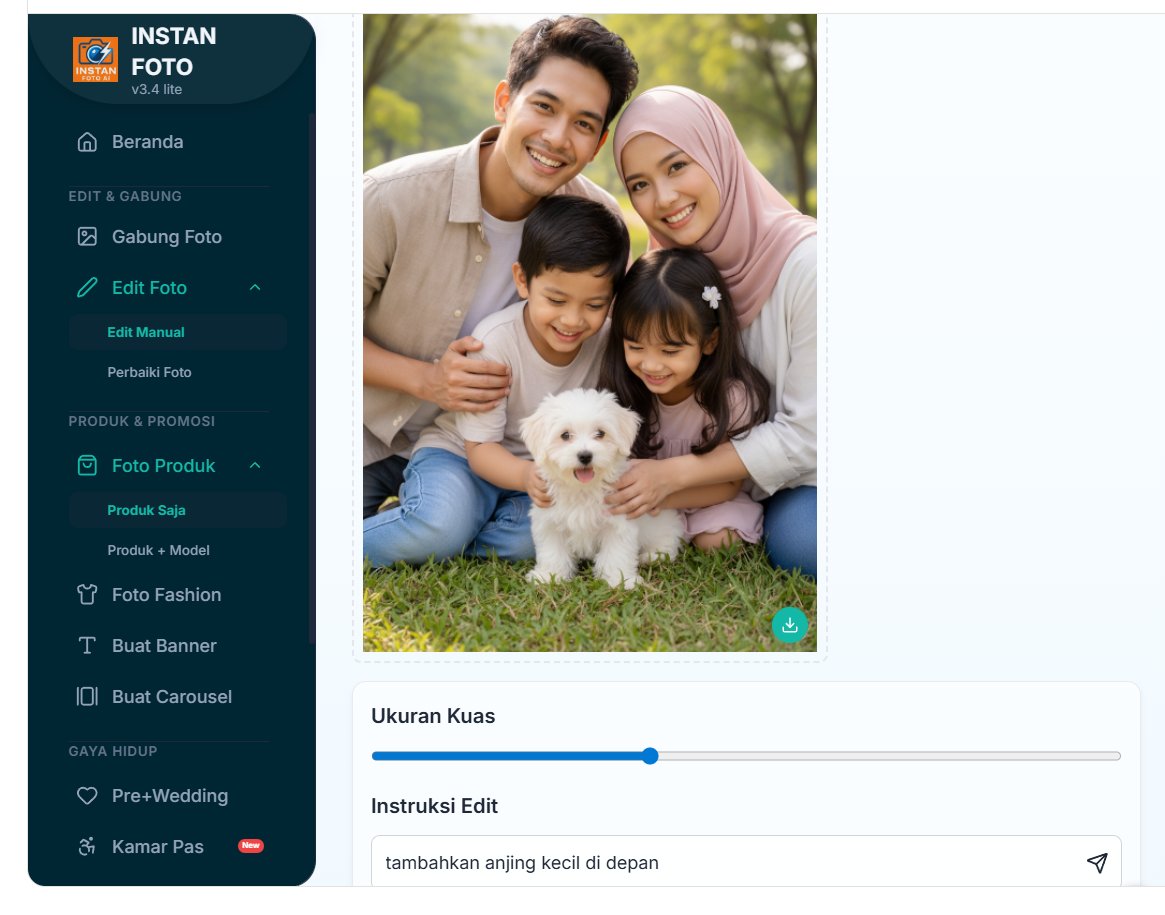The height and width of the screenshot is (915, 1165).
Task: Collapse the Edit Foto submenu chevron
Action: (255, 288)
